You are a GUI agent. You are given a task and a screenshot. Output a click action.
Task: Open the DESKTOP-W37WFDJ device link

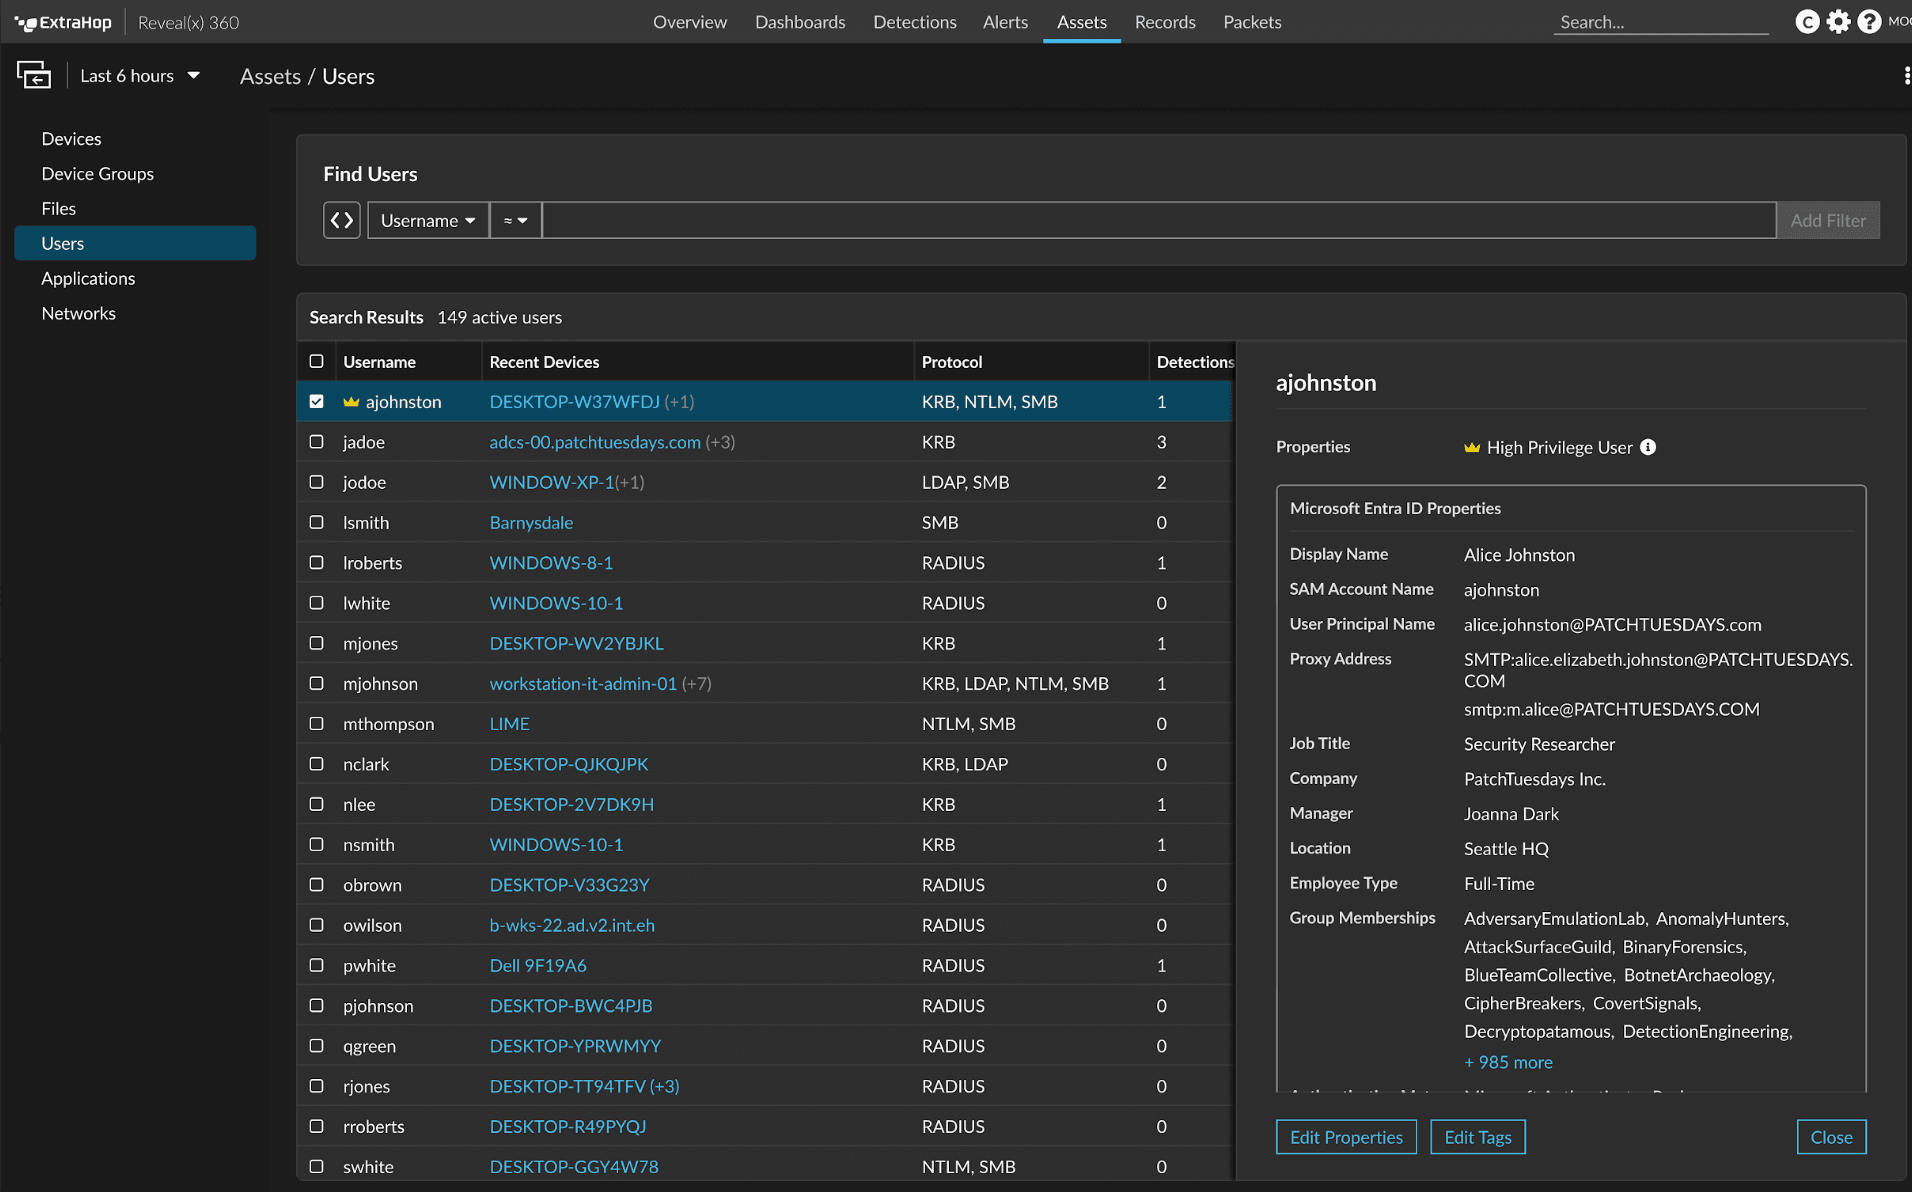click(x=574, y=401)
